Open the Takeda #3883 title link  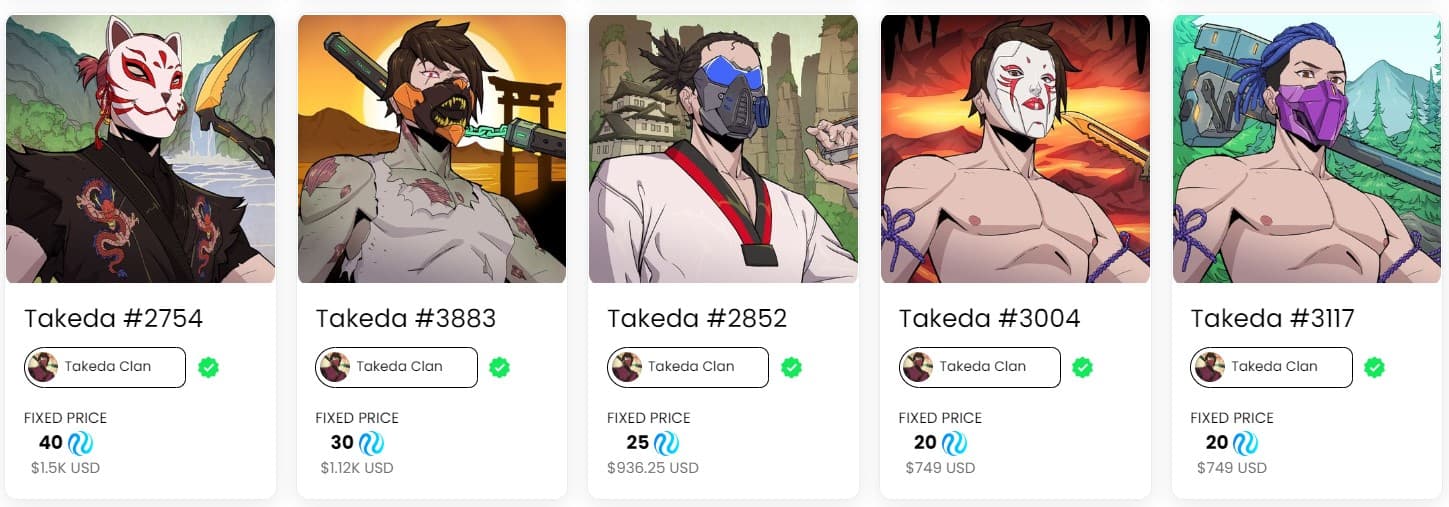pos(406,318)
